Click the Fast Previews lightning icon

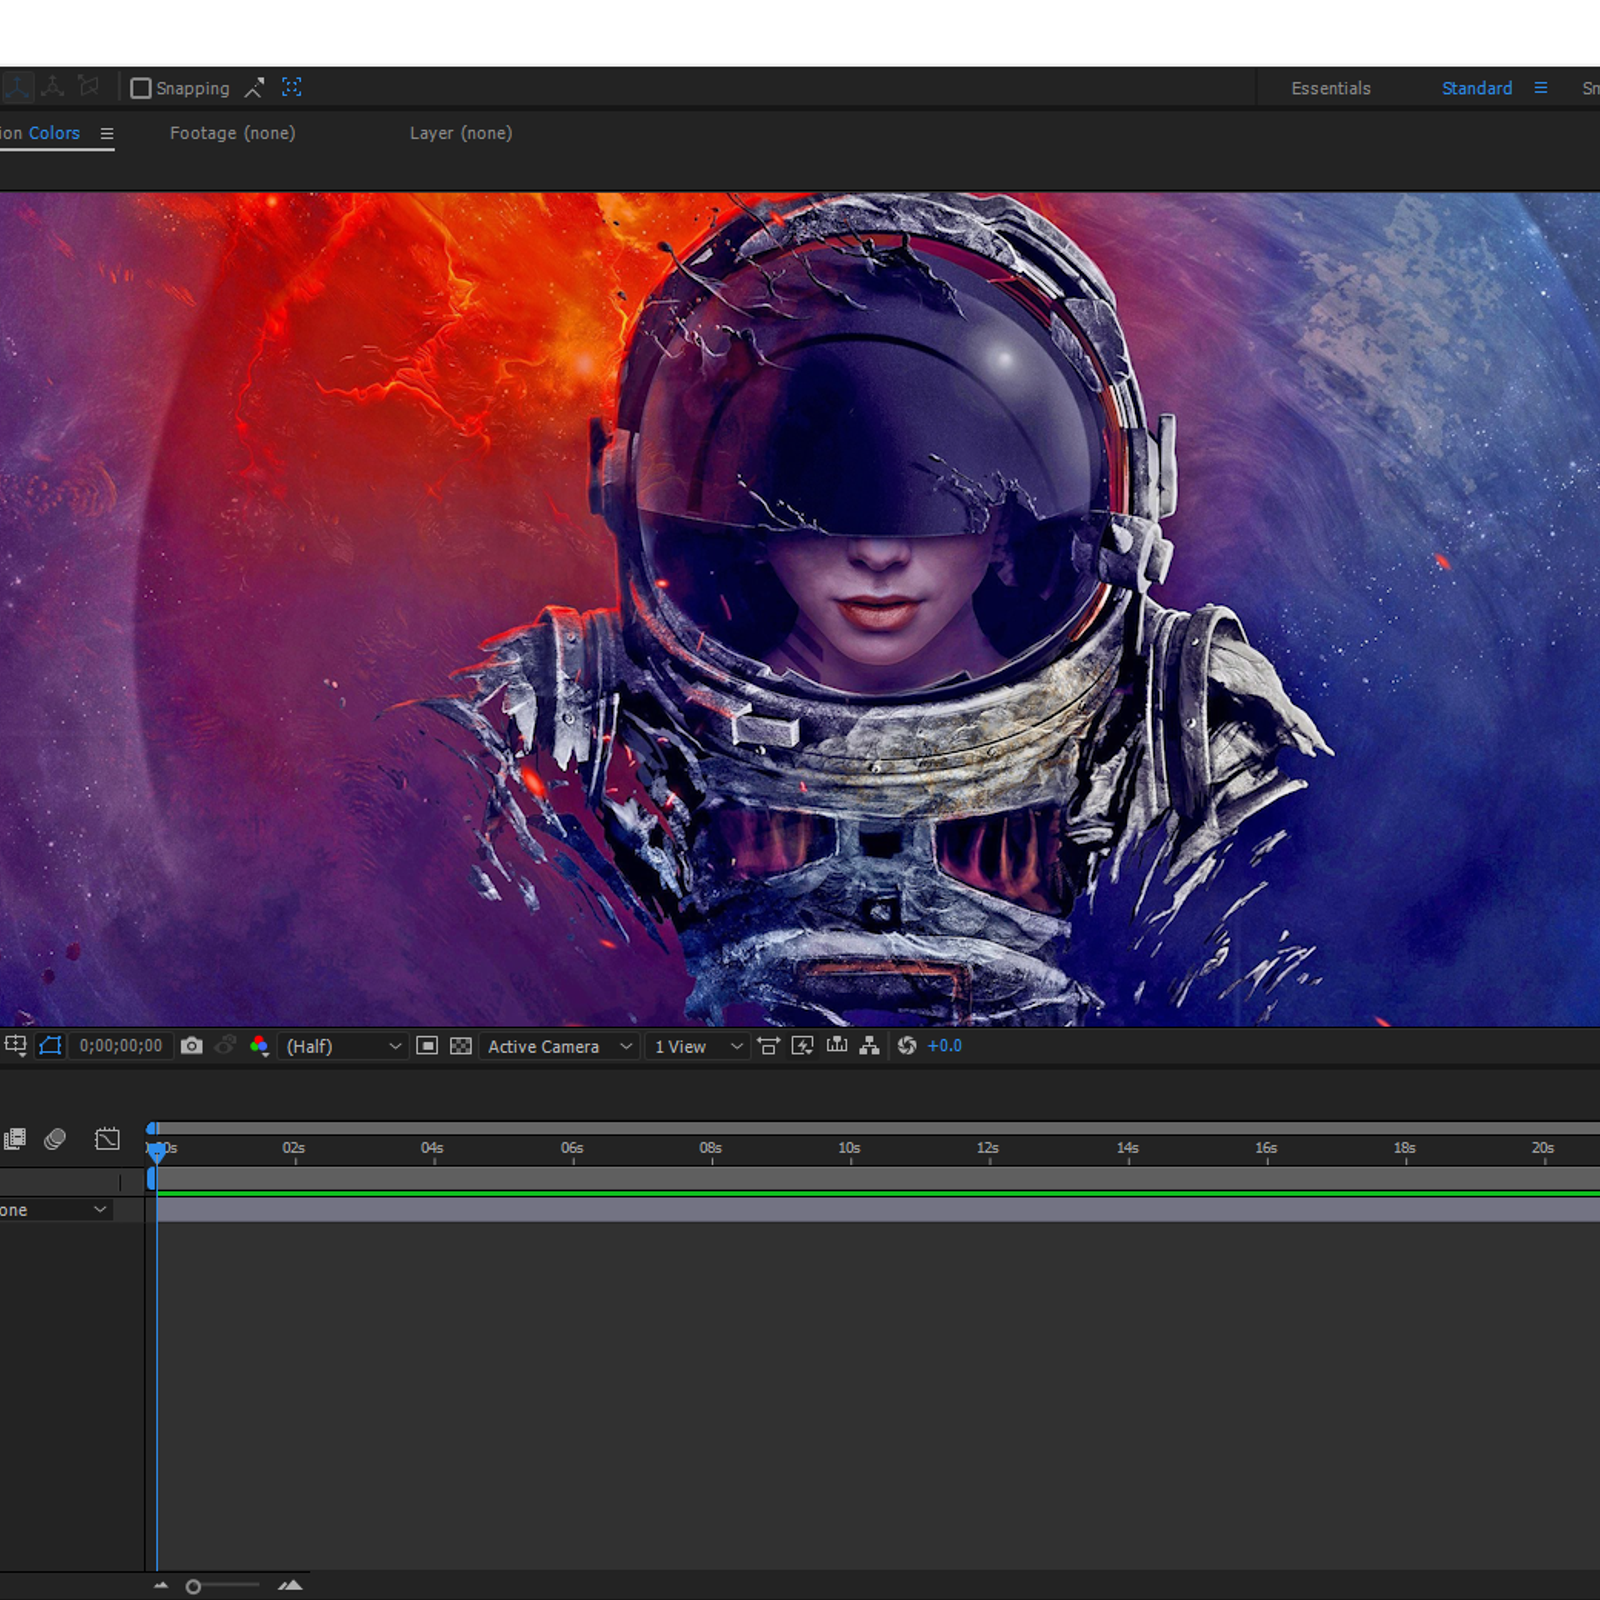802,1046
